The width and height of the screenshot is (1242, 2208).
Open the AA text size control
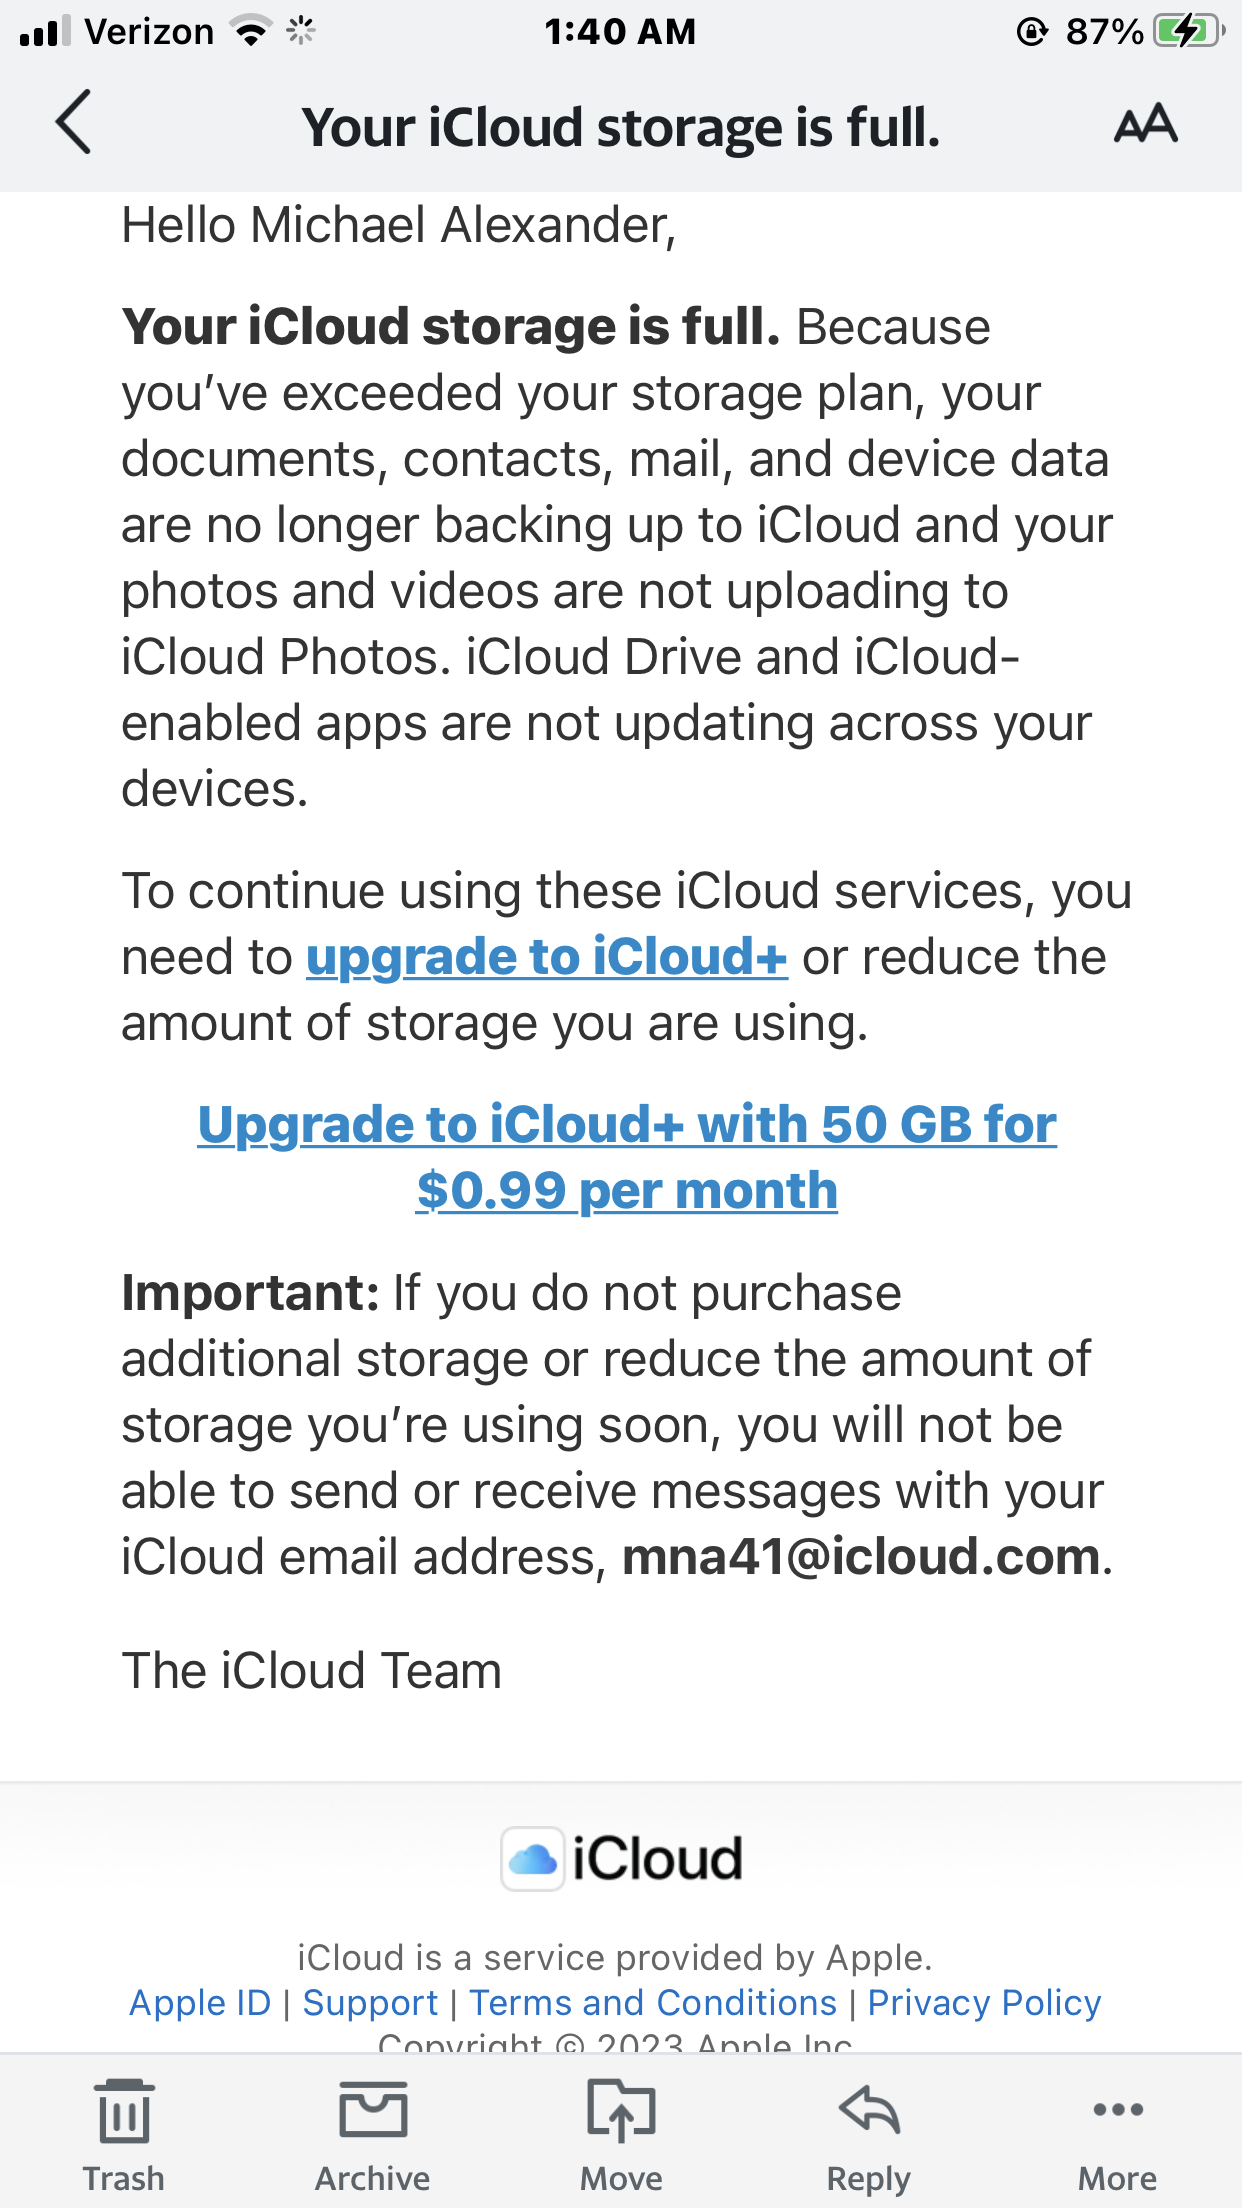coord(1146,124)
